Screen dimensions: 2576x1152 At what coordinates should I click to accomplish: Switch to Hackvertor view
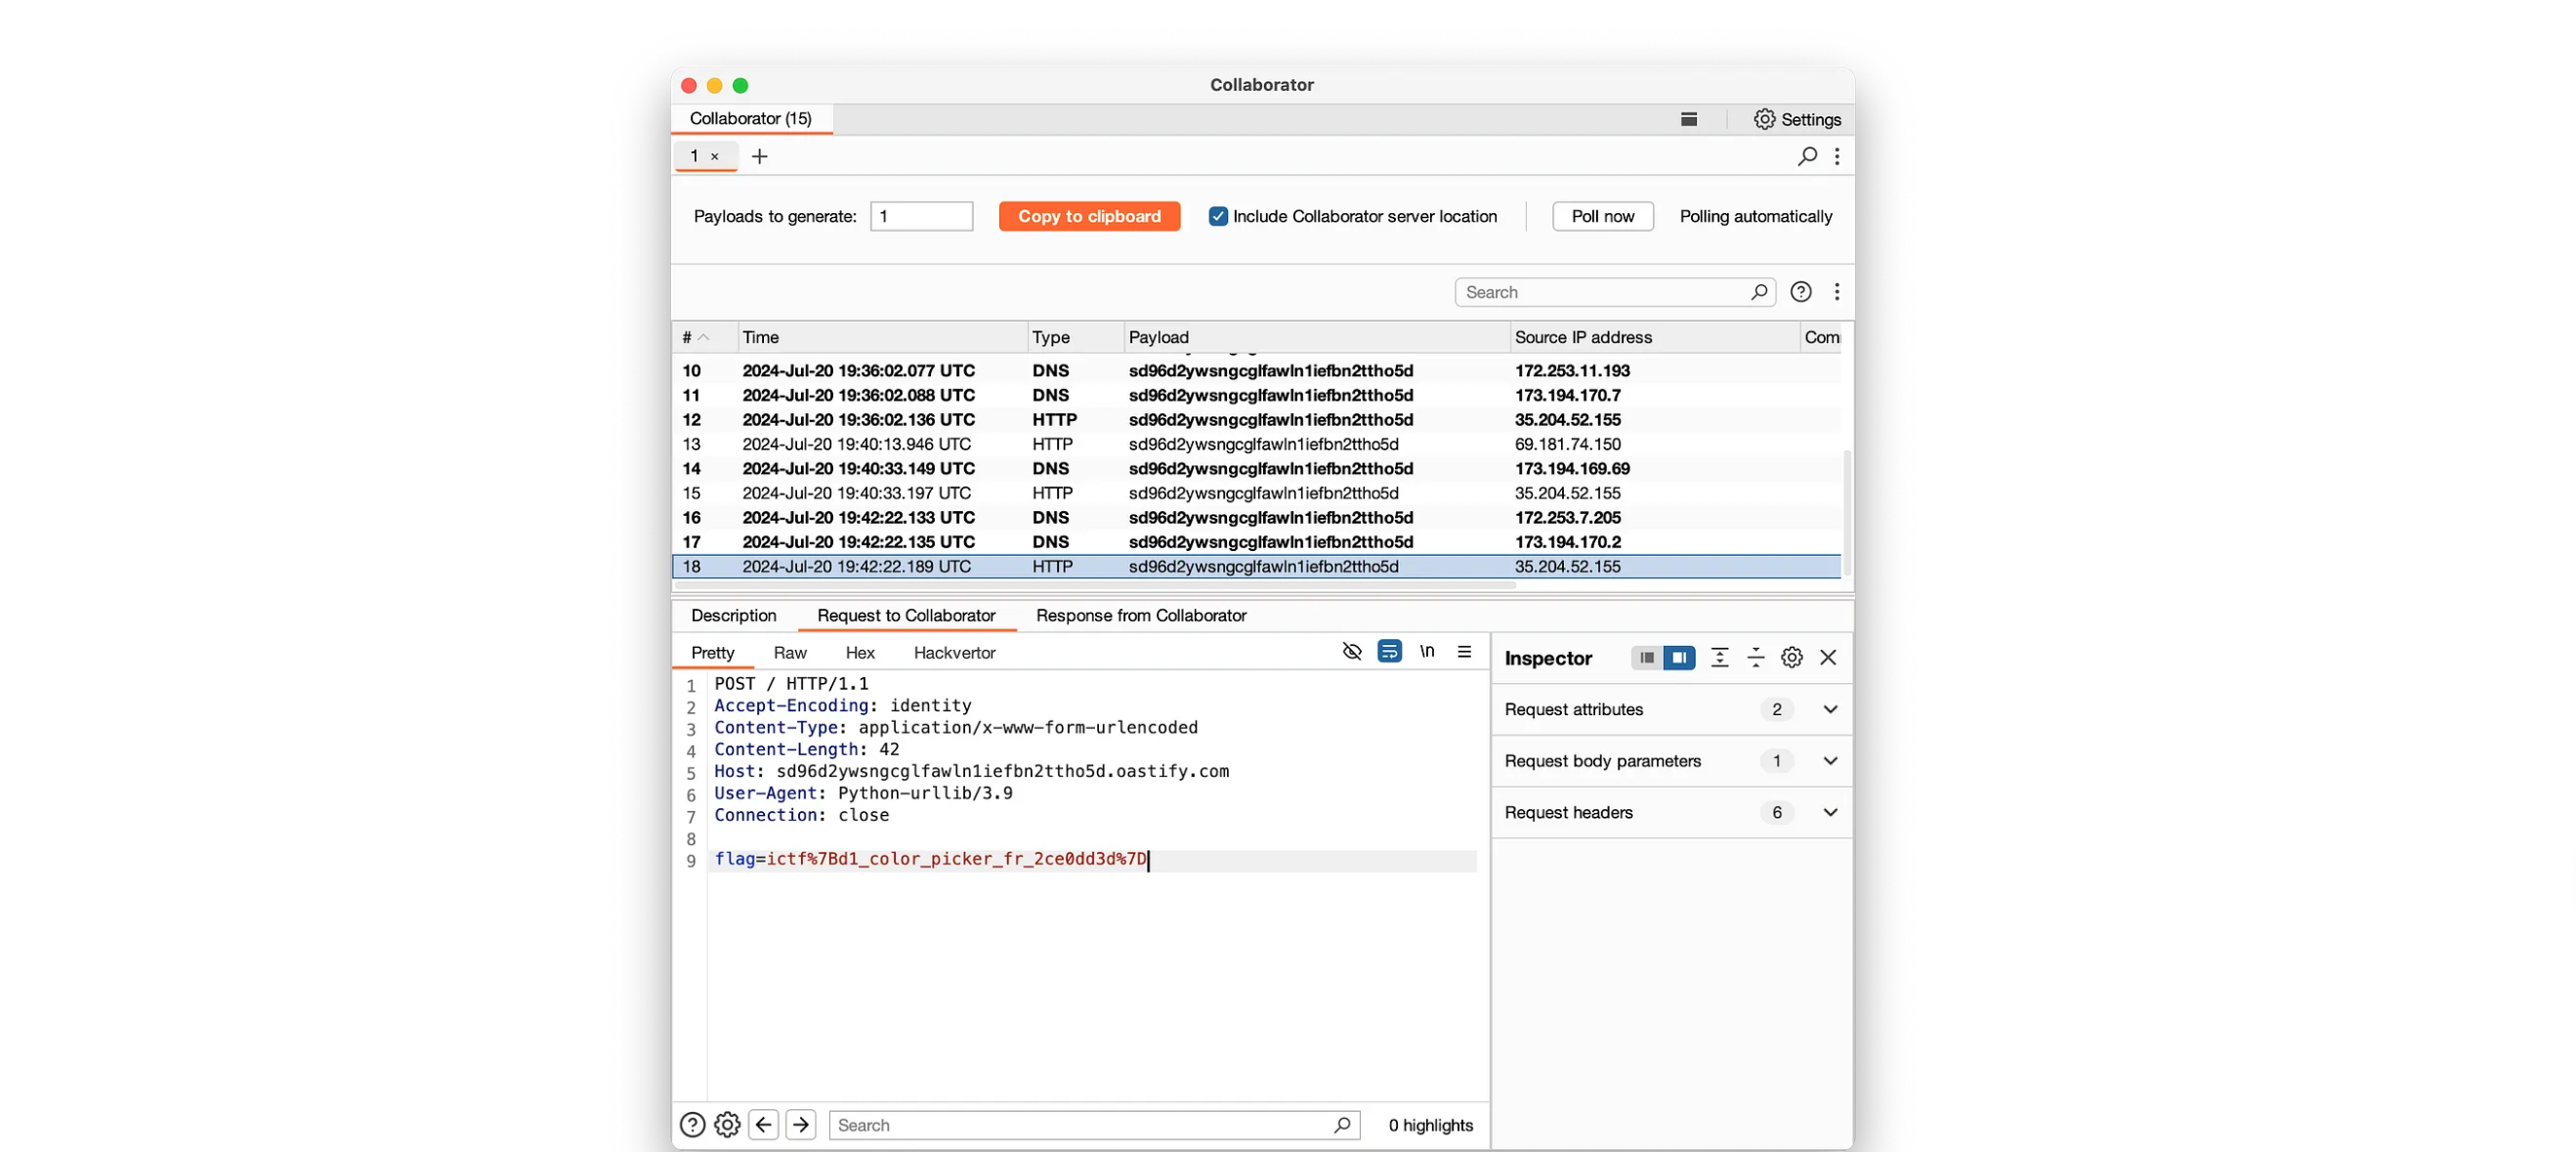(x=954, y=653)
